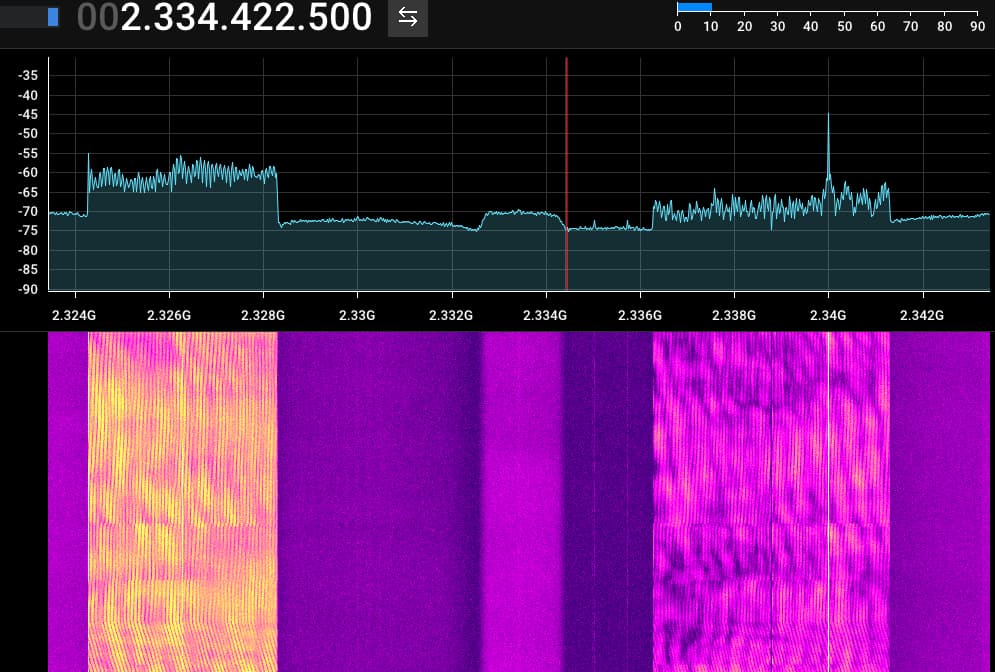
Task: Click the '2.342G' frequency axis label
Action: tap(921, 315)
